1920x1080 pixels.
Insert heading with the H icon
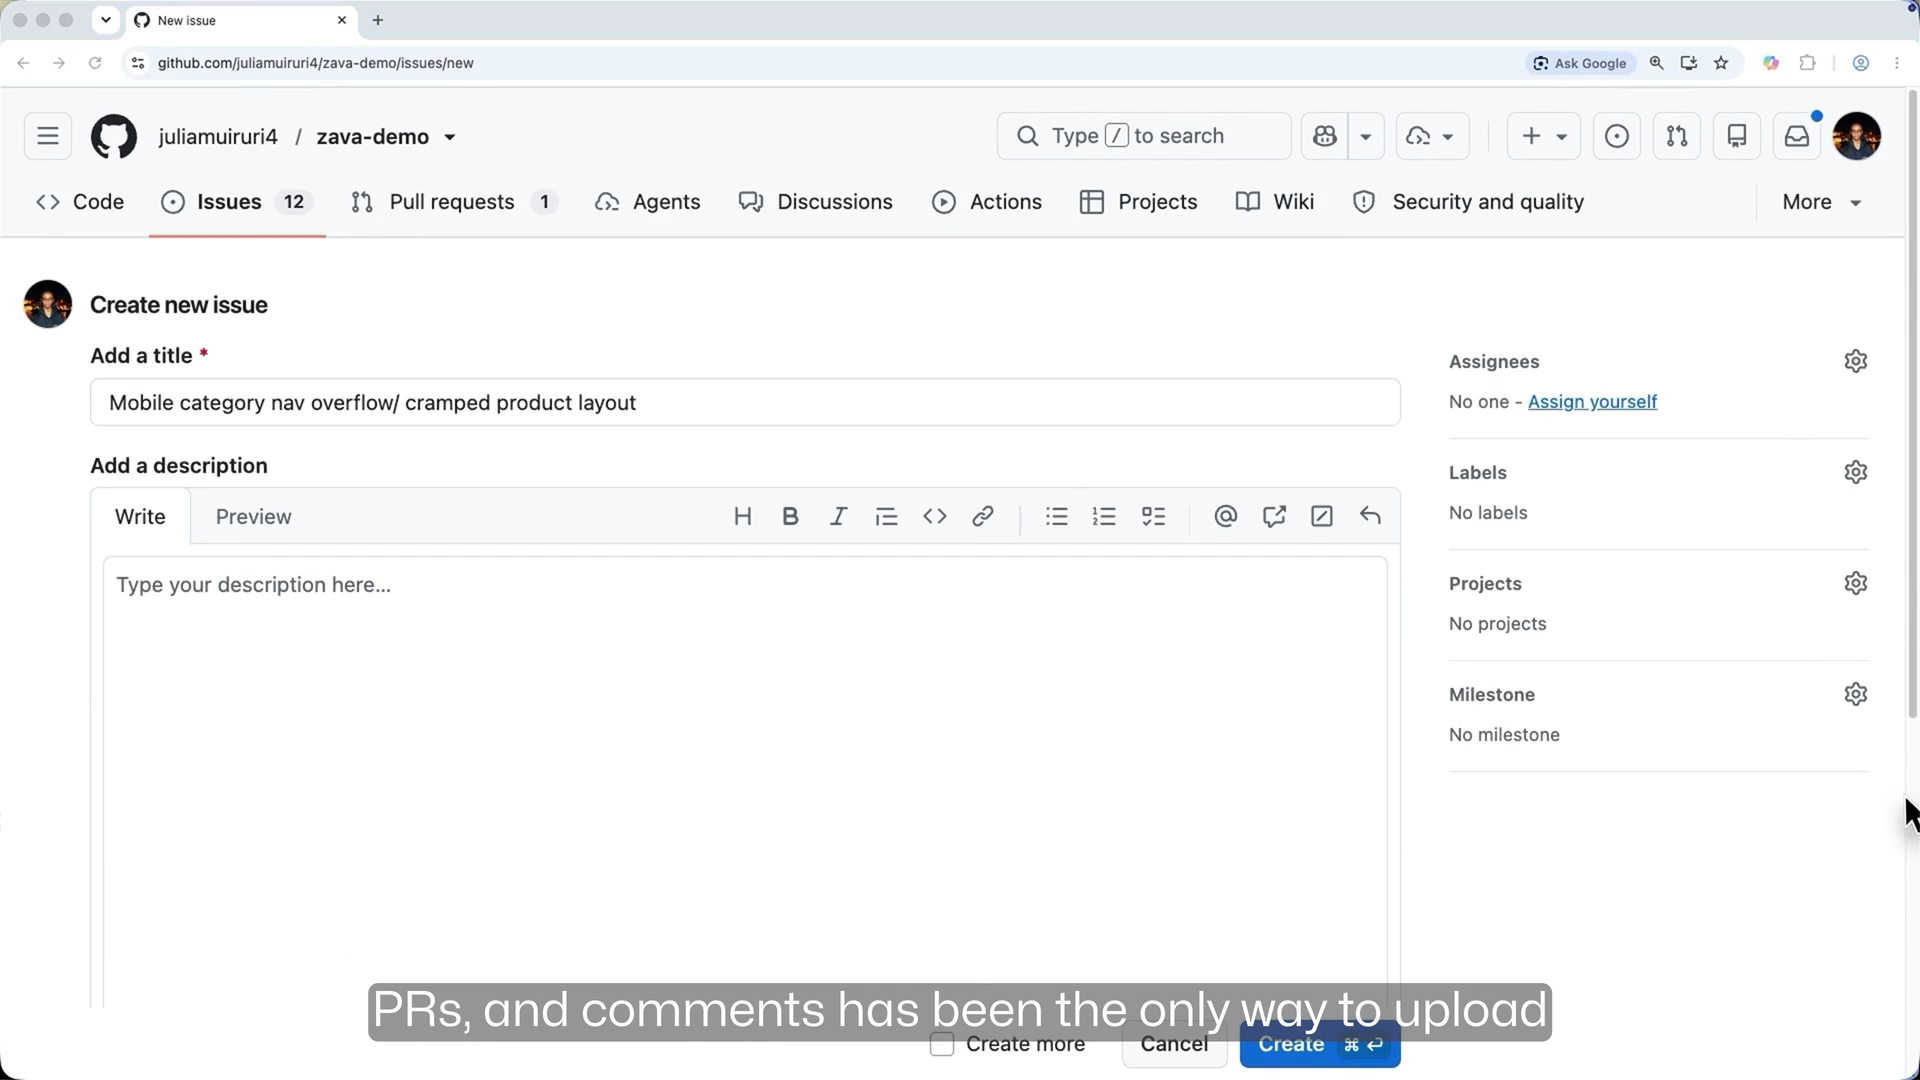coord(742,517)
